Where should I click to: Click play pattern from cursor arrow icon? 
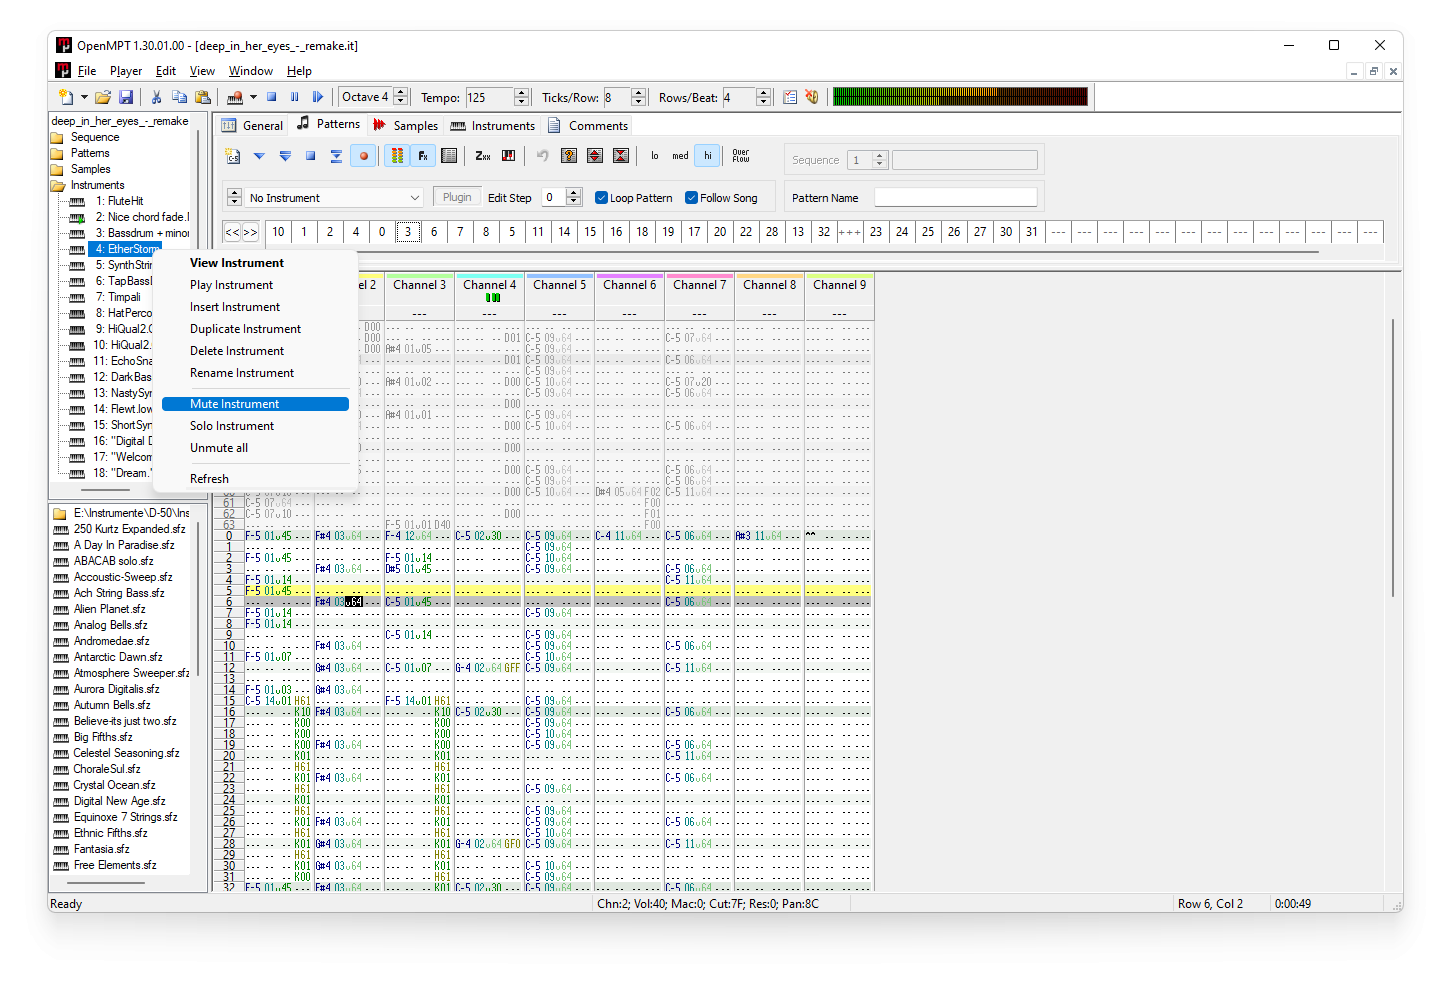[x=259, y=156]
